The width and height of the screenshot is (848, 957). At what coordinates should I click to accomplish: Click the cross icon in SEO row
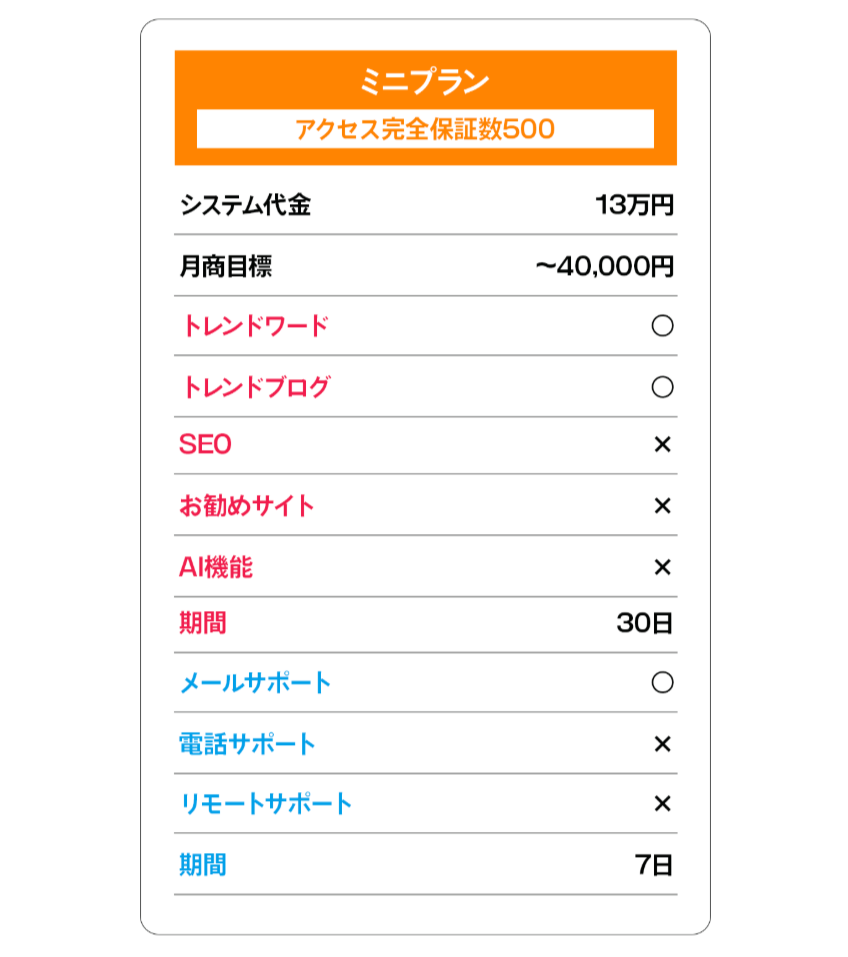coord(662,444)
